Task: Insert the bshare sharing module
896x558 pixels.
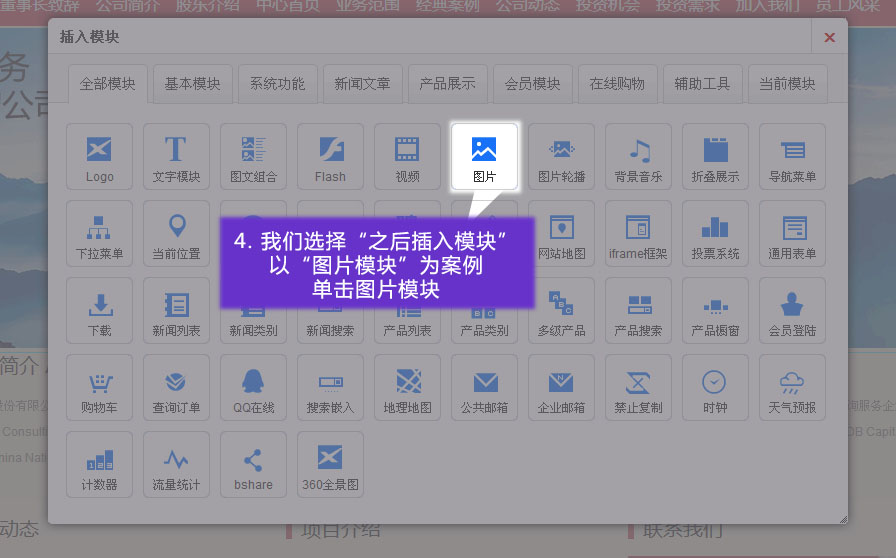Action: coord(253,464)
